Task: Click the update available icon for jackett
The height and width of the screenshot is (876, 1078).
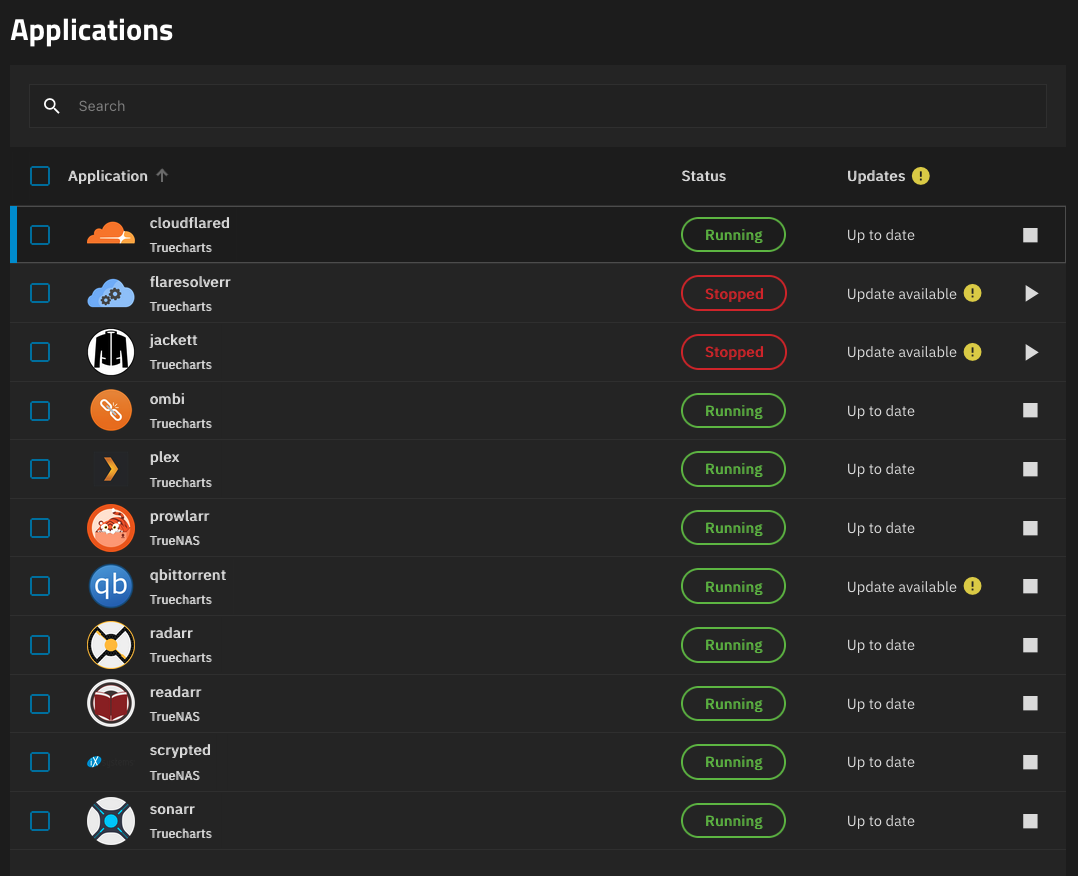Action: pos(972,352)
